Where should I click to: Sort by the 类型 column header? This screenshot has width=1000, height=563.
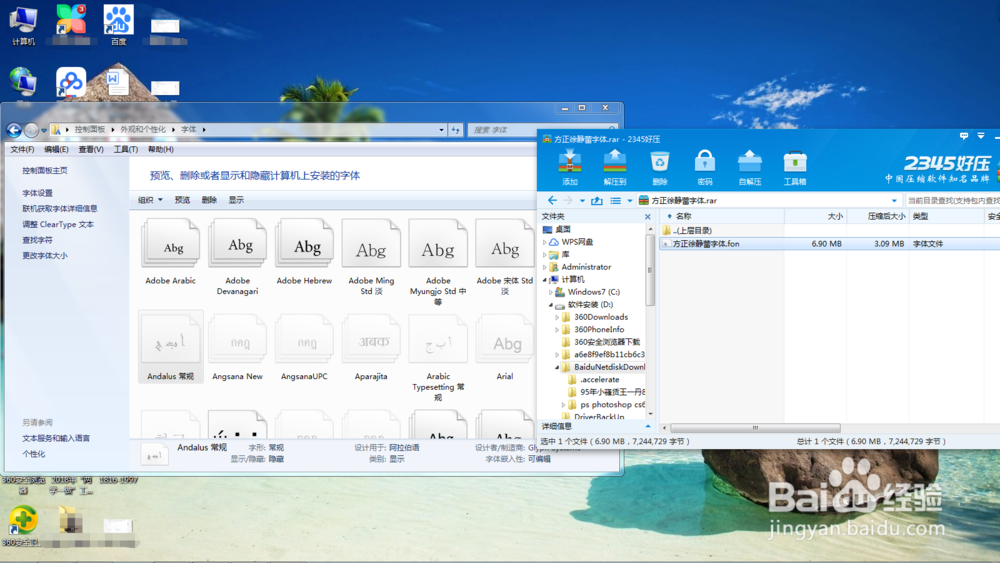pos(920,217)
